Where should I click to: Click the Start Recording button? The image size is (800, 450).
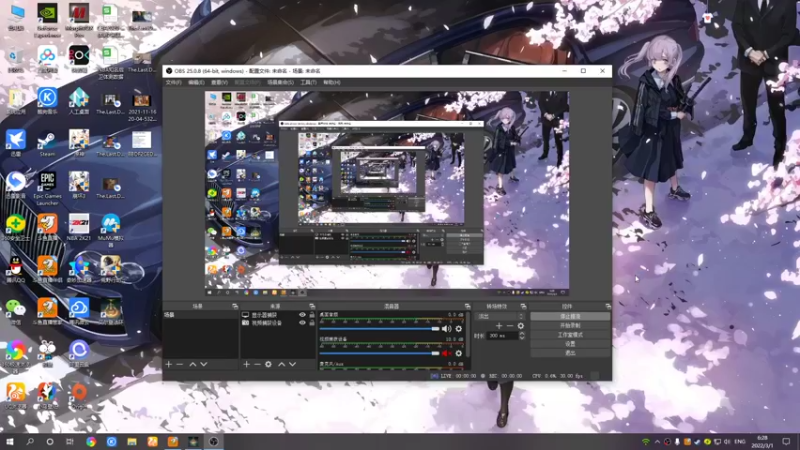(570, 326)
